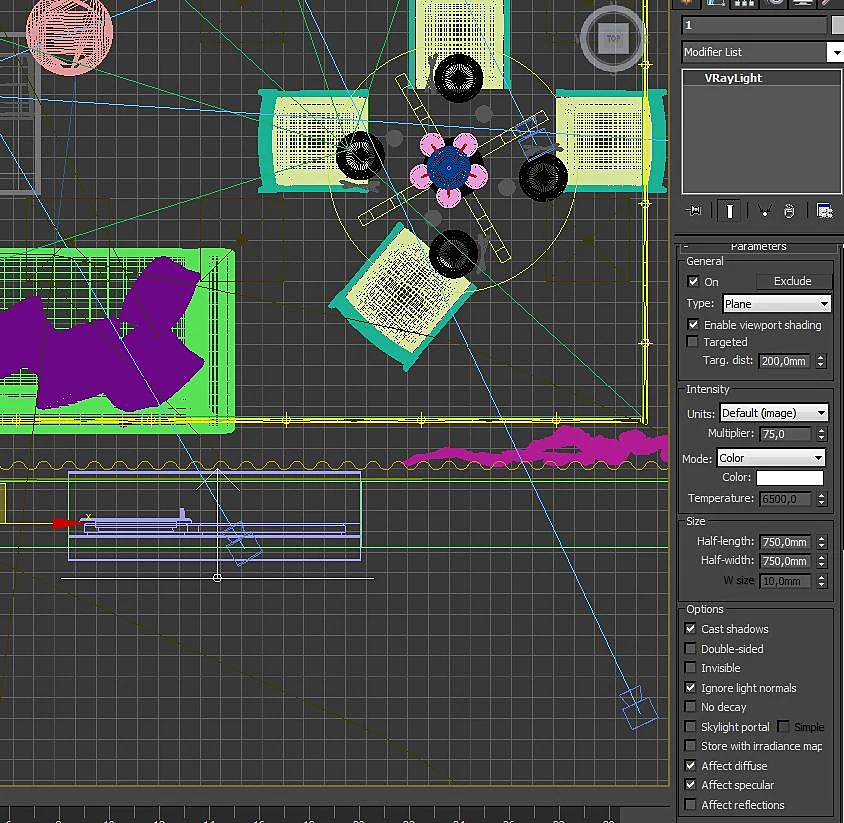Select the tilted chair below the table
The width and height of the screenshot is (844, 823).
[x=403, y=297]
